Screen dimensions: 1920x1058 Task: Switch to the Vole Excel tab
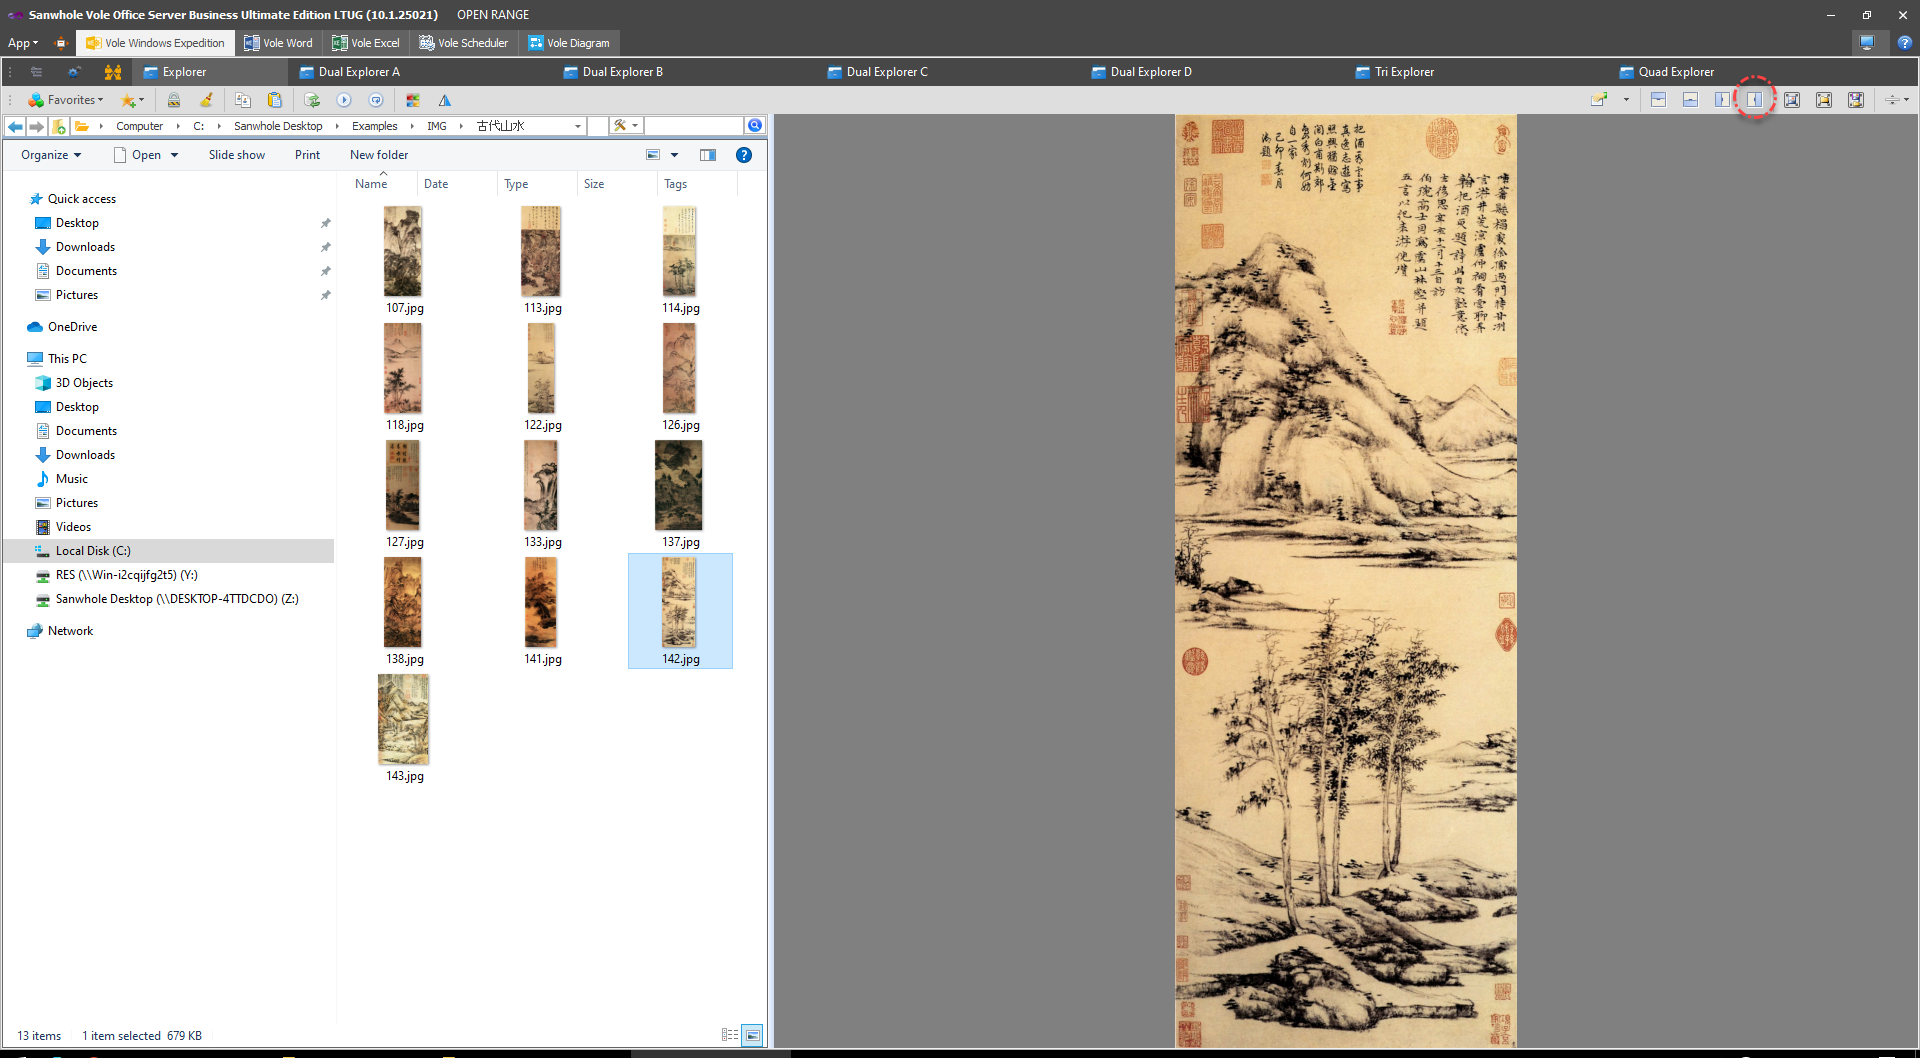point(366,43)
